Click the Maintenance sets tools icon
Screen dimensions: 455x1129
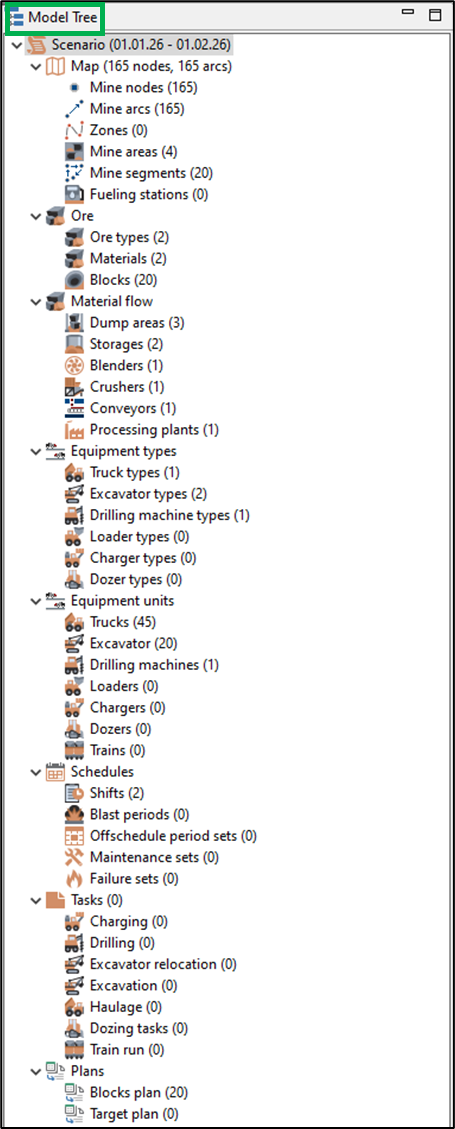(x=74, y=858)
